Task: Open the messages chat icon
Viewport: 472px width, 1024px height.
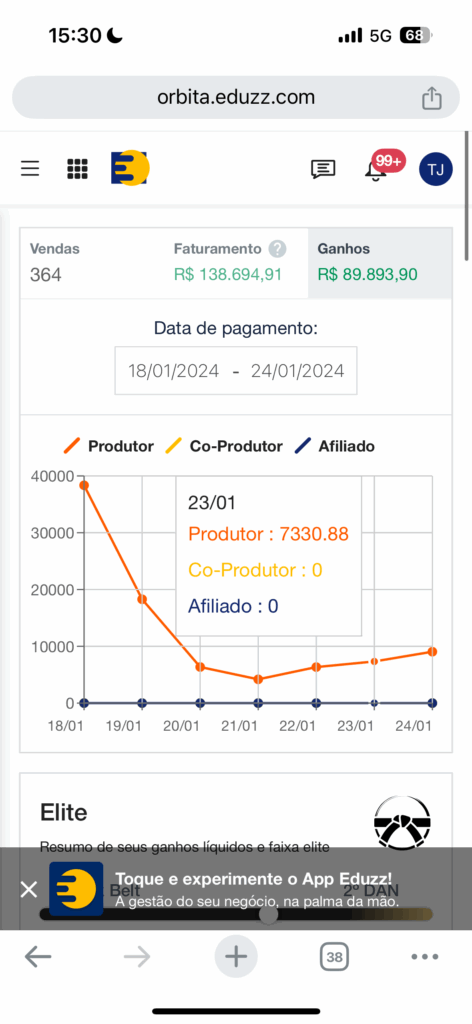Action: point(323,169)
